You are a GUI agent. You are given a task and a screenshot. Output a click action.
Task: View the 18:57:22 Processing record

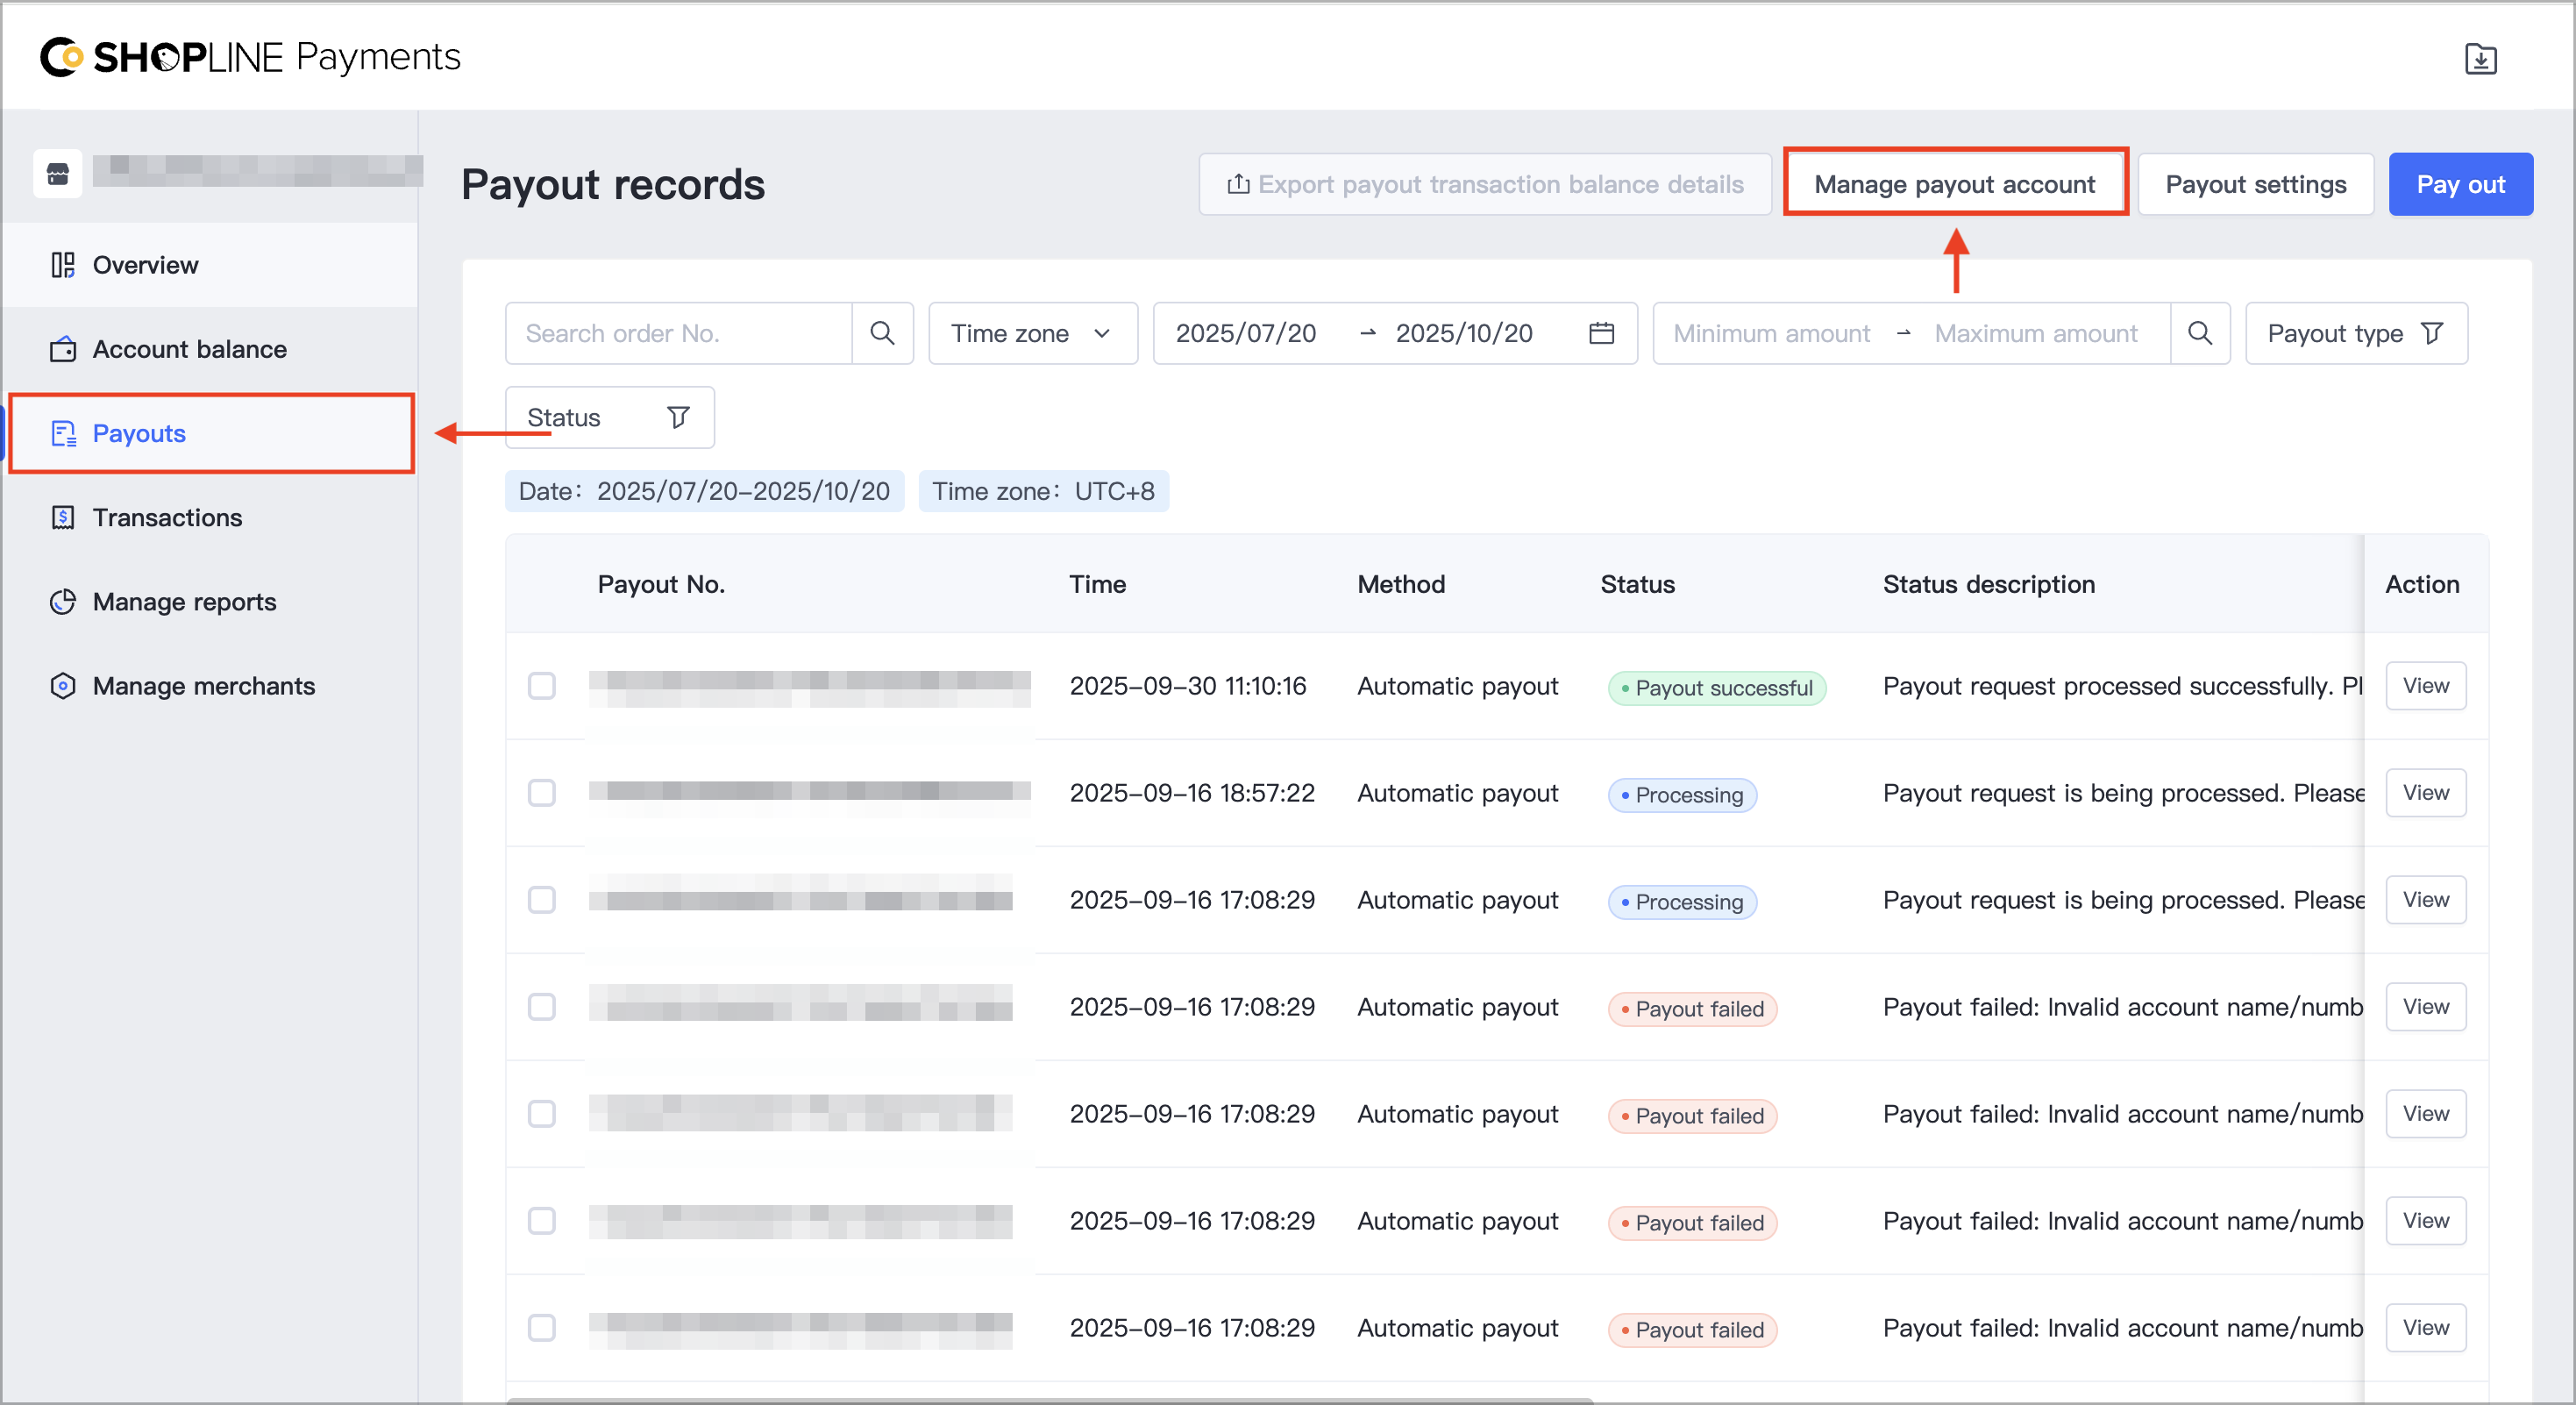click(x=2426, y=793)
